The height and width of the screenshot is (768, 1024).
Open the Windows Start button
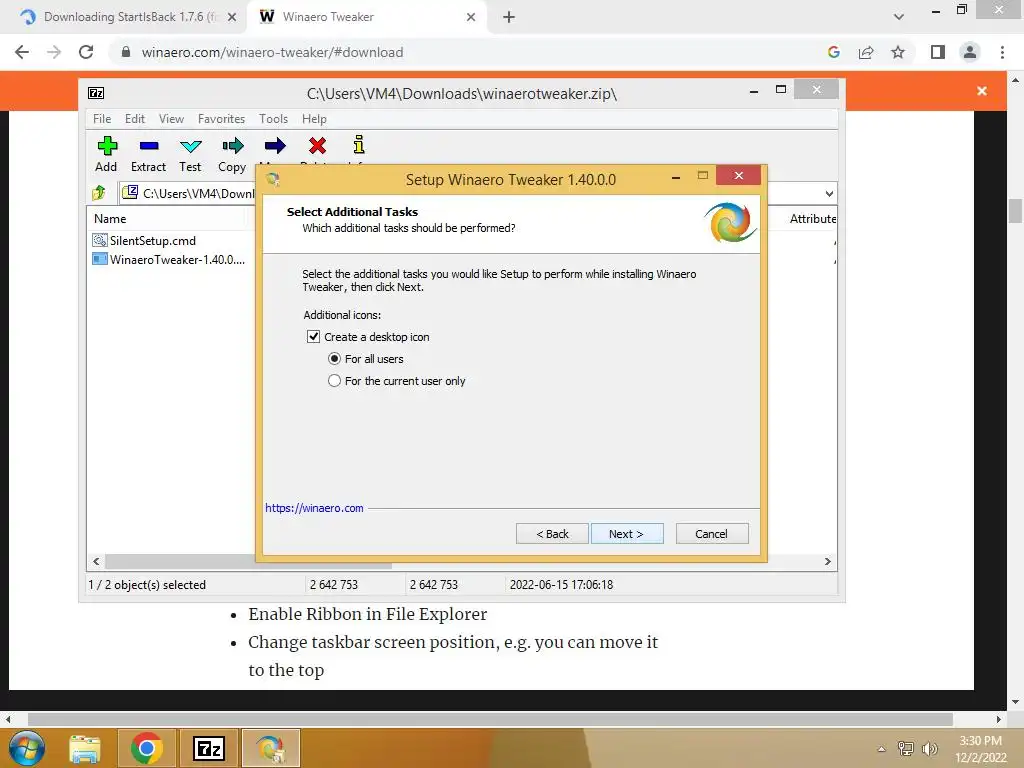point(27,748)
